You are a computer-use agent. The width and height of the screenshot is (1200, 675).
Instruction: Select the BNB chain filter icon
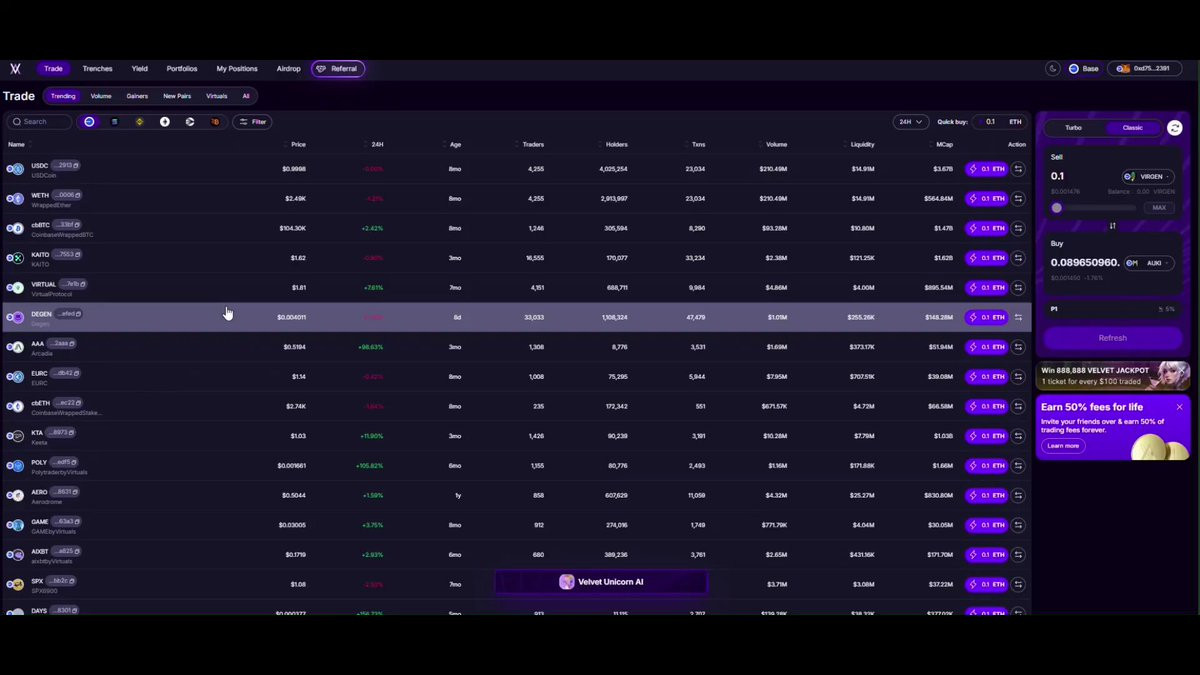[139, 122]
